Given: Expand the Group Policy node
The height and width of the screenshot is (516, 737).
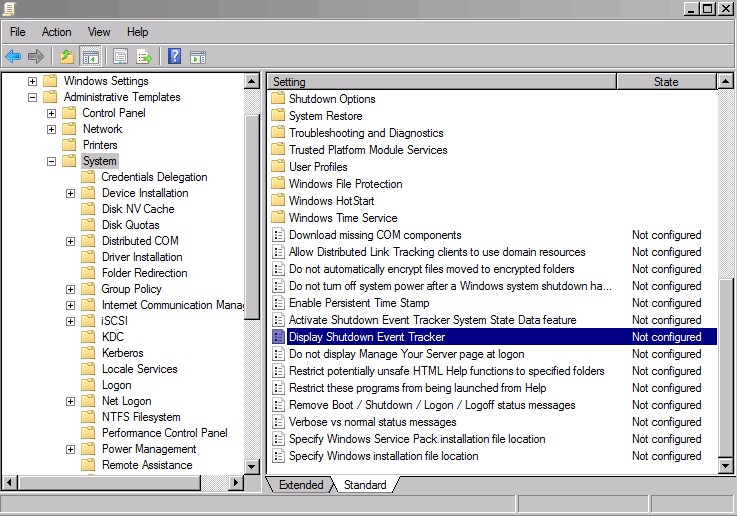Looking at the screenshot, I should click(x=70, y=289).
